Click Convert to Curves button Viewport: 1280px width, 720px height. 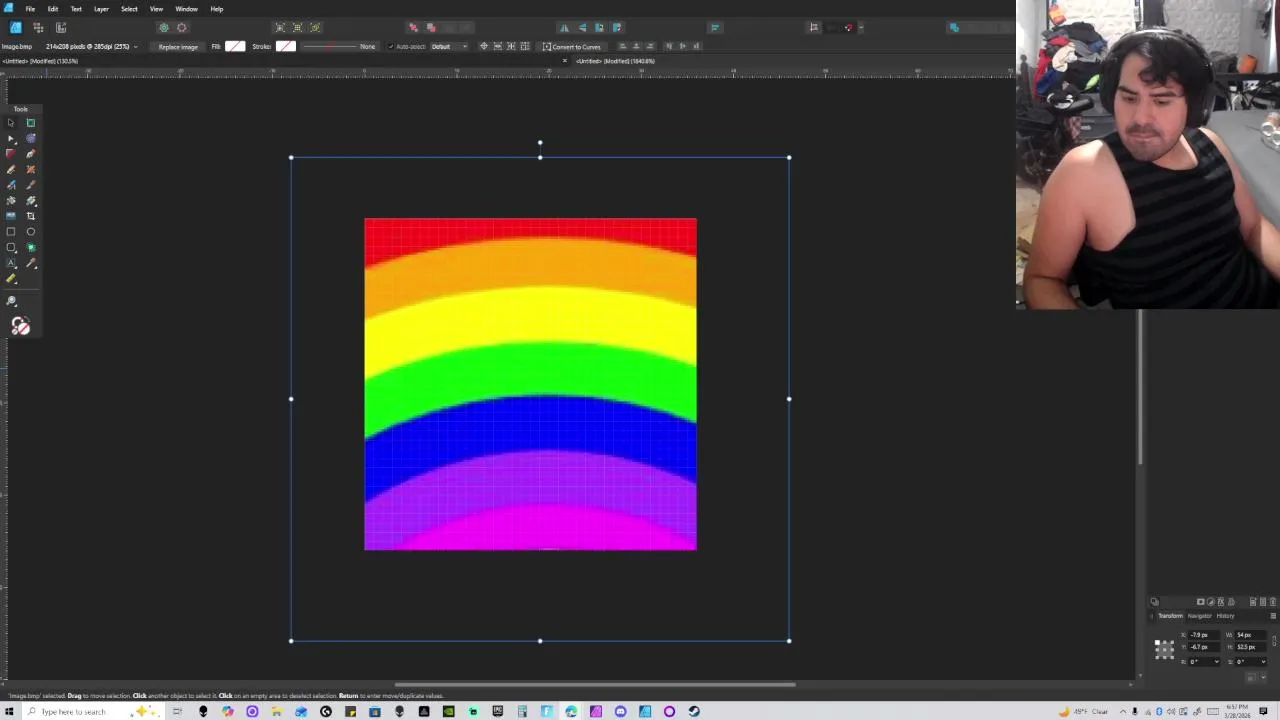572,47
